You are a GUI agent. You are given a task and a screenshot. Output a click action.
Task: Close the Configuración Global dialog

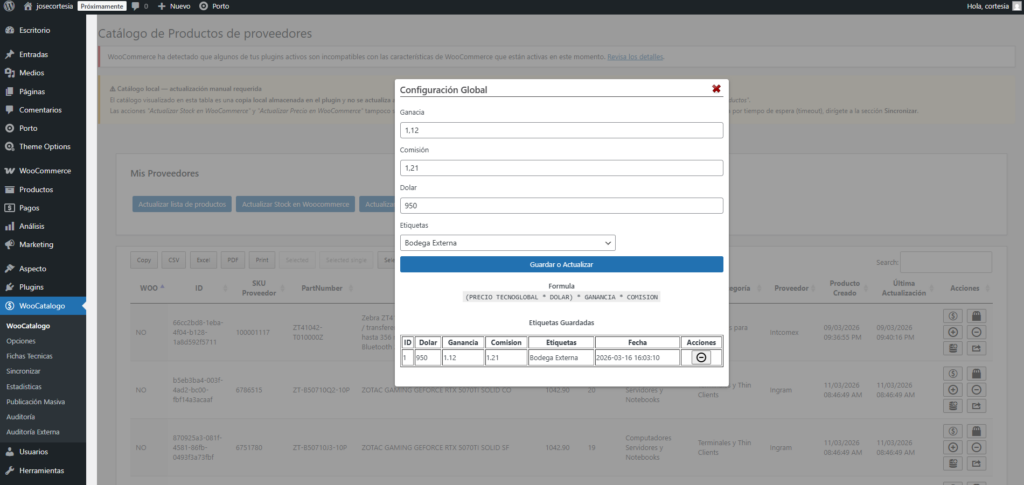click(x=716, y=89)
